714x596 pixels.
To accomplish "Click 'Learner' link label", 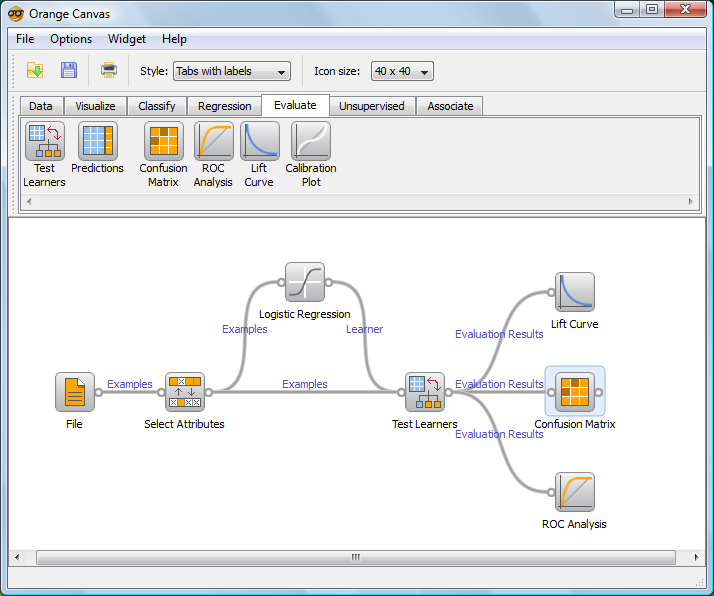I will coord(364,329).
